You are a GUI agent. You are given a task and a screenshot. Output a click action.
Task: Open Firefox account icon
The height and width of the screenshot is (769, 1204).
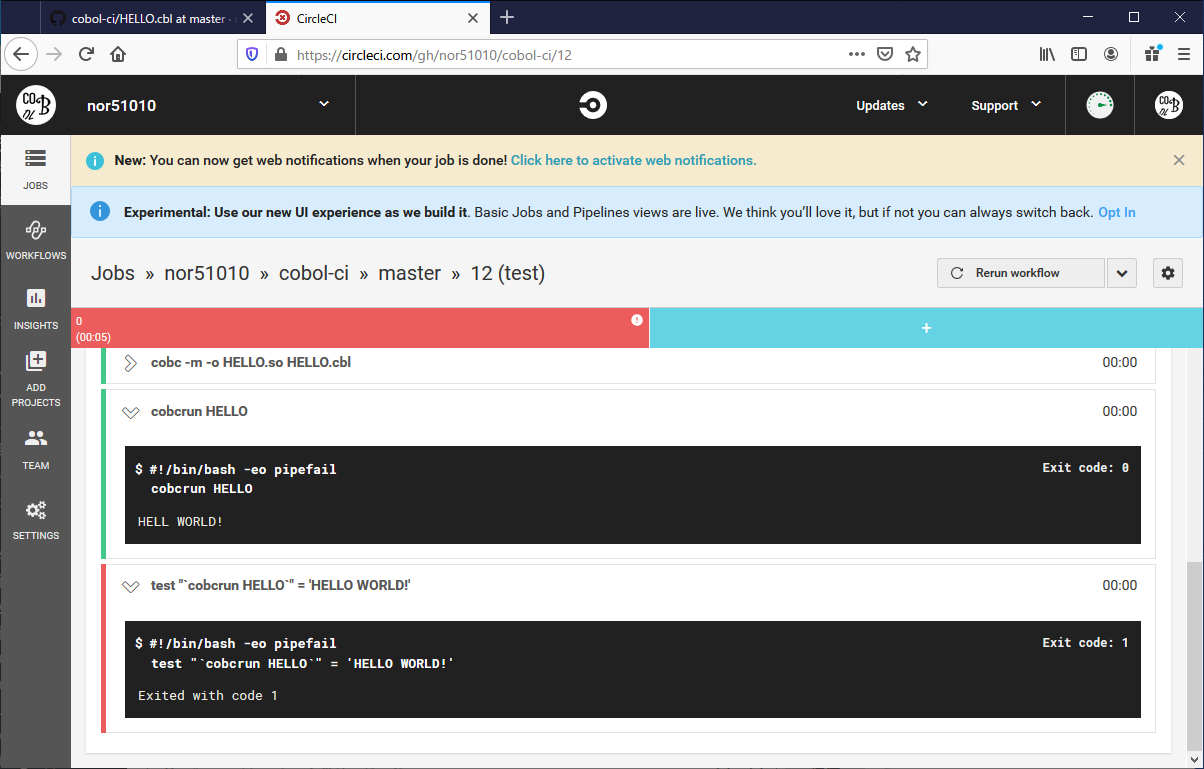click(1111, 55)
